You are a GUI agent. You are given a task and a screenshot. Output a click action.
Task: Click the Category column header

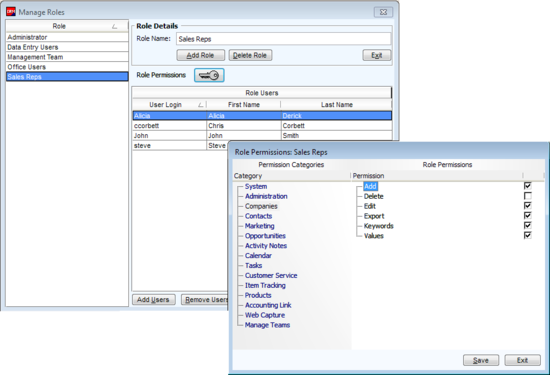click(291, 176)
